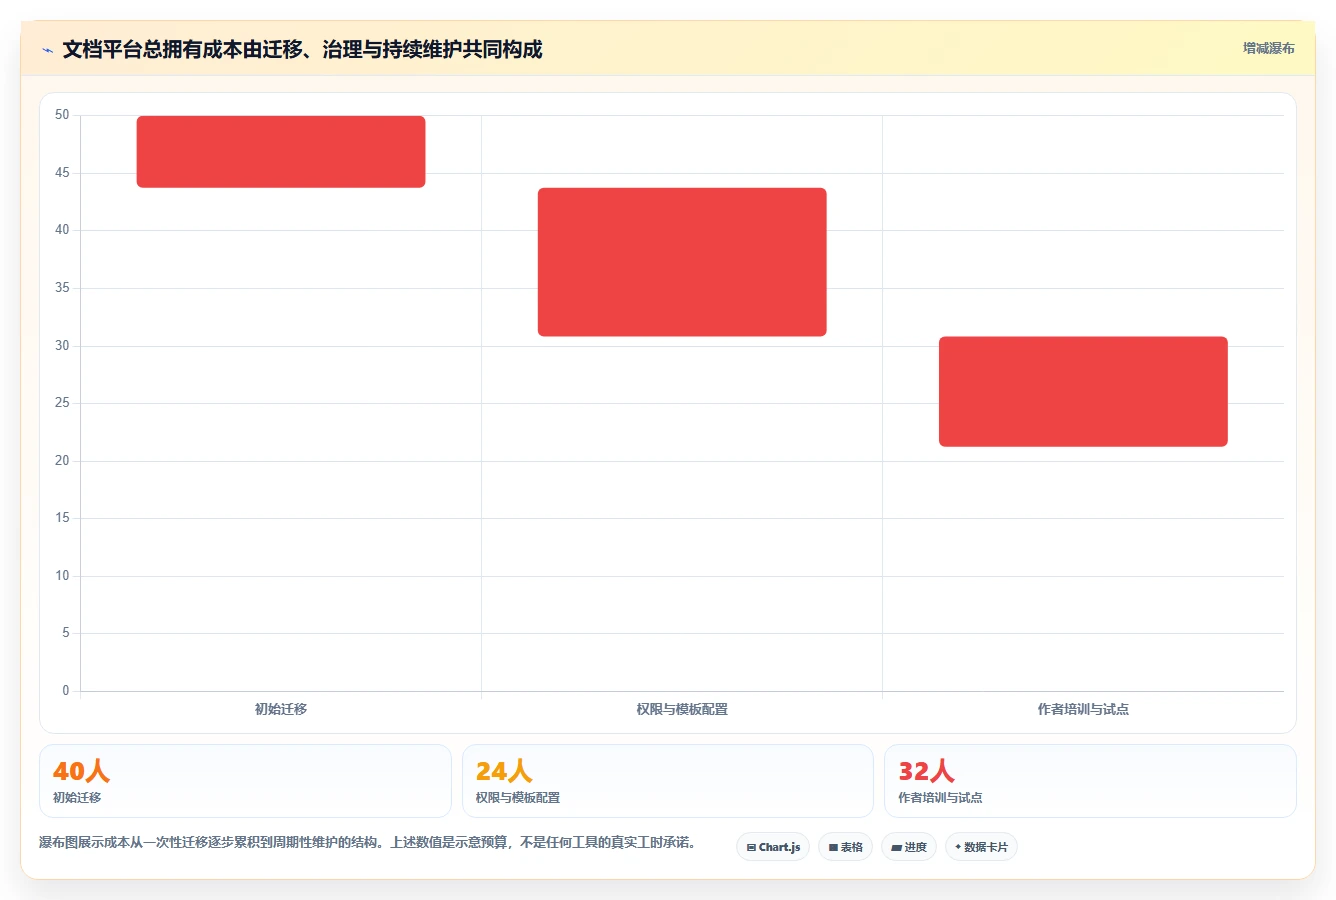Click y-axis tick label 25
The width and height of the screenshot is (1336, 900).
click(x=62, y=403)
